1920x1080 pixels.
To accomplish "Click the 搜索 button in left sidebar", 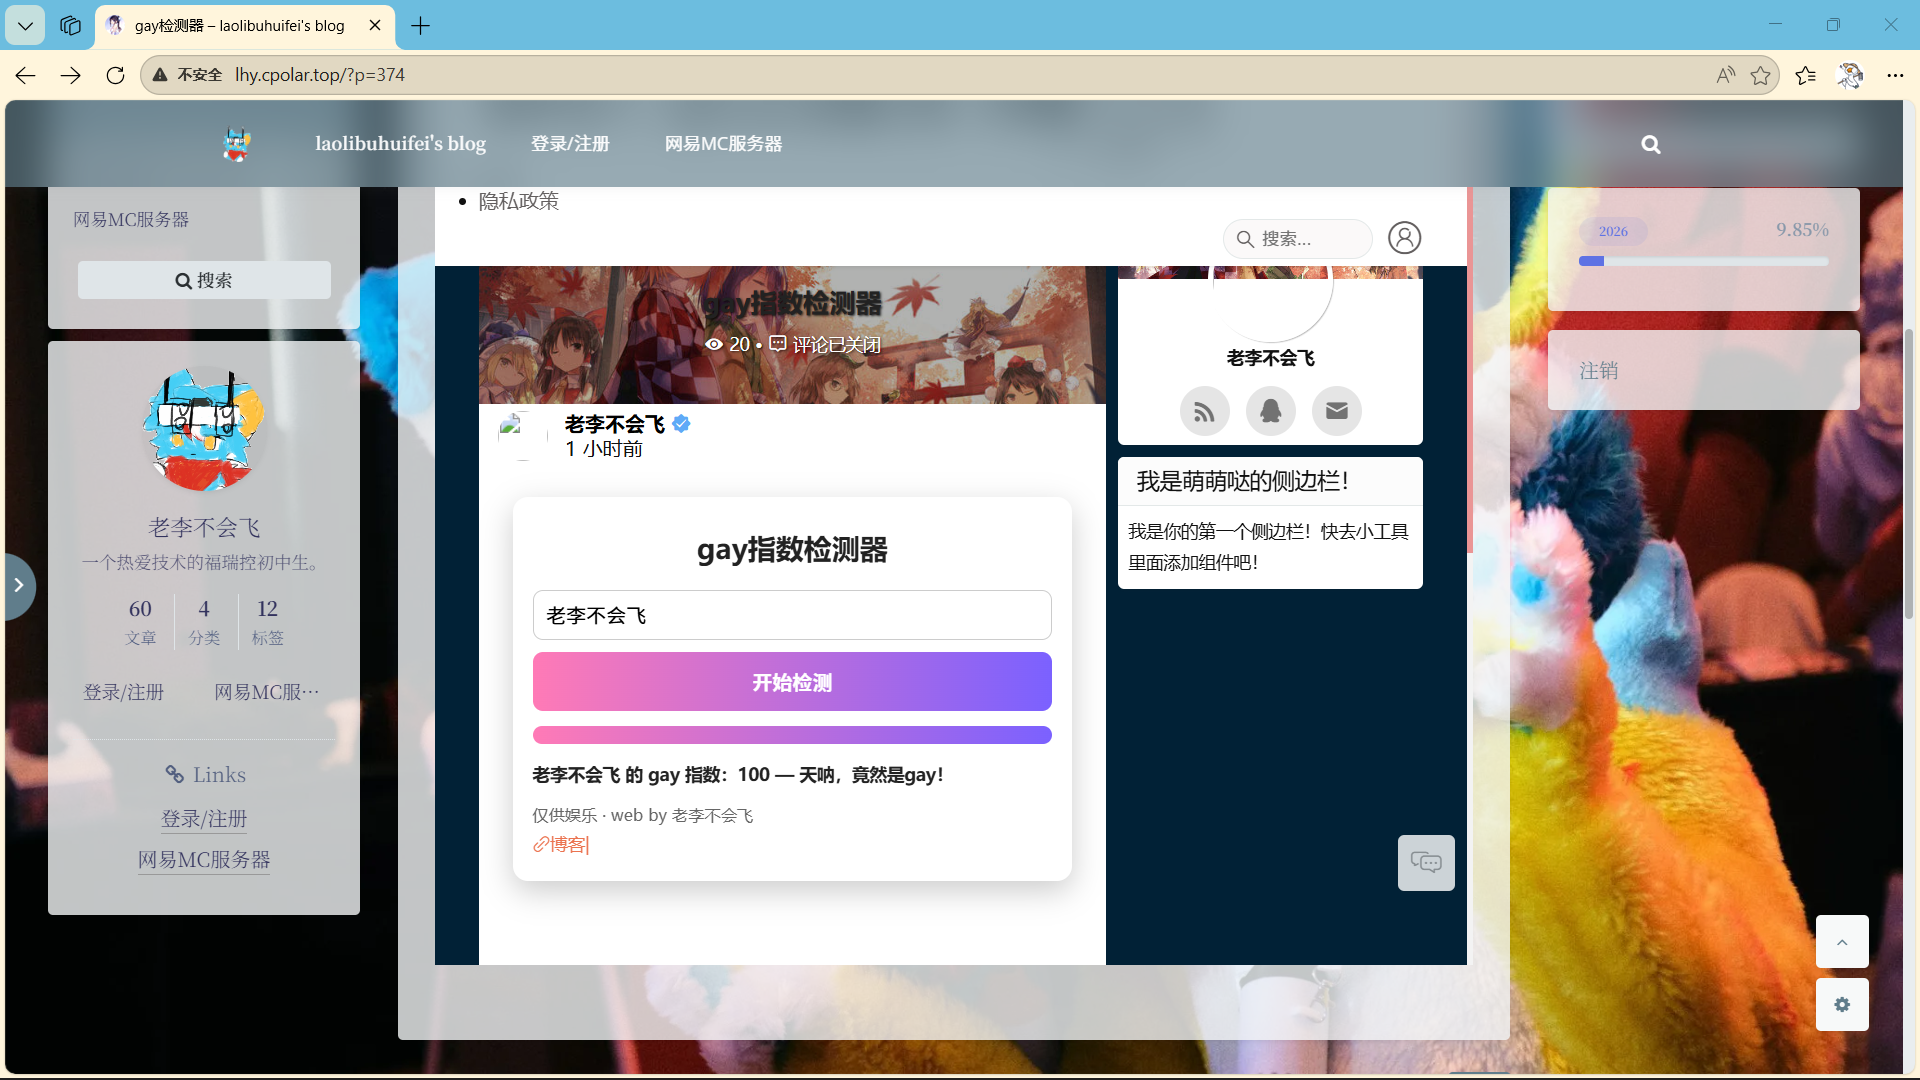I will (x=204, y=280).
